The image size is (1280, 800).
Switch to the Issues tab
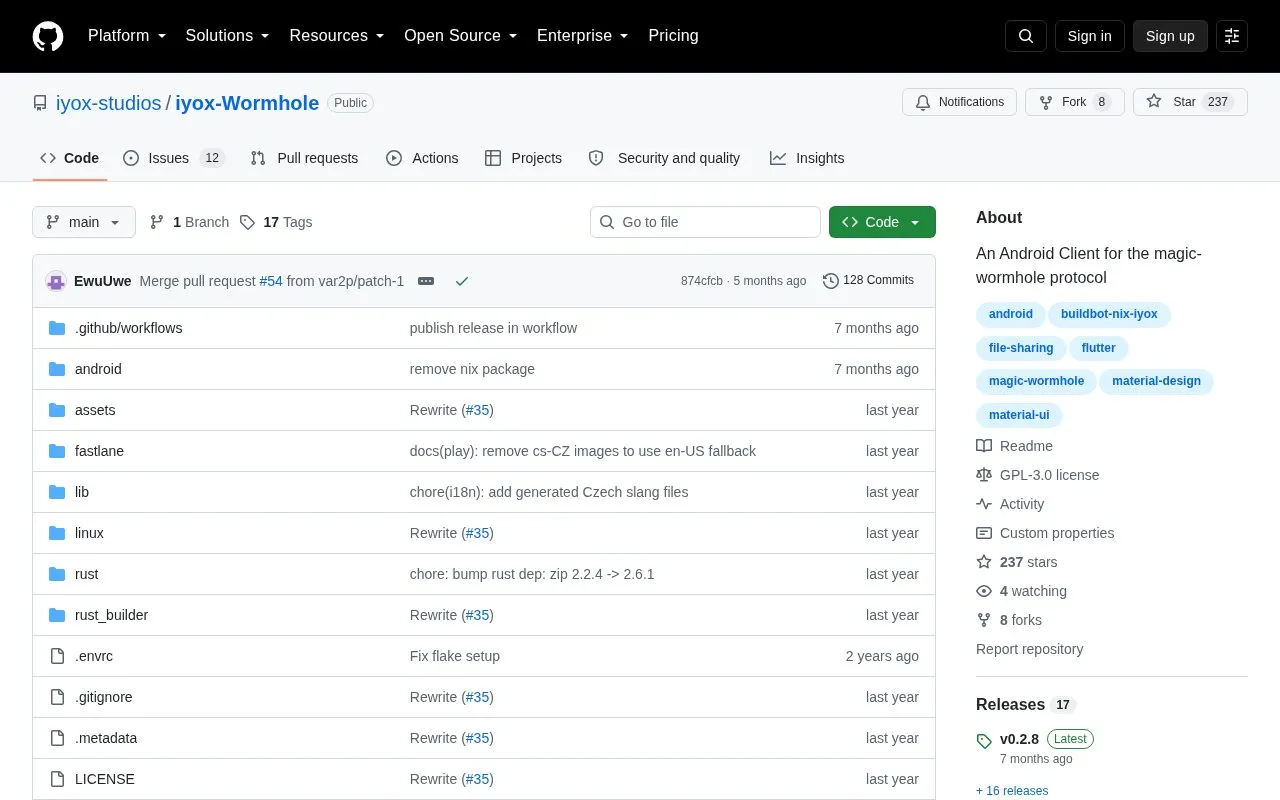174,158
